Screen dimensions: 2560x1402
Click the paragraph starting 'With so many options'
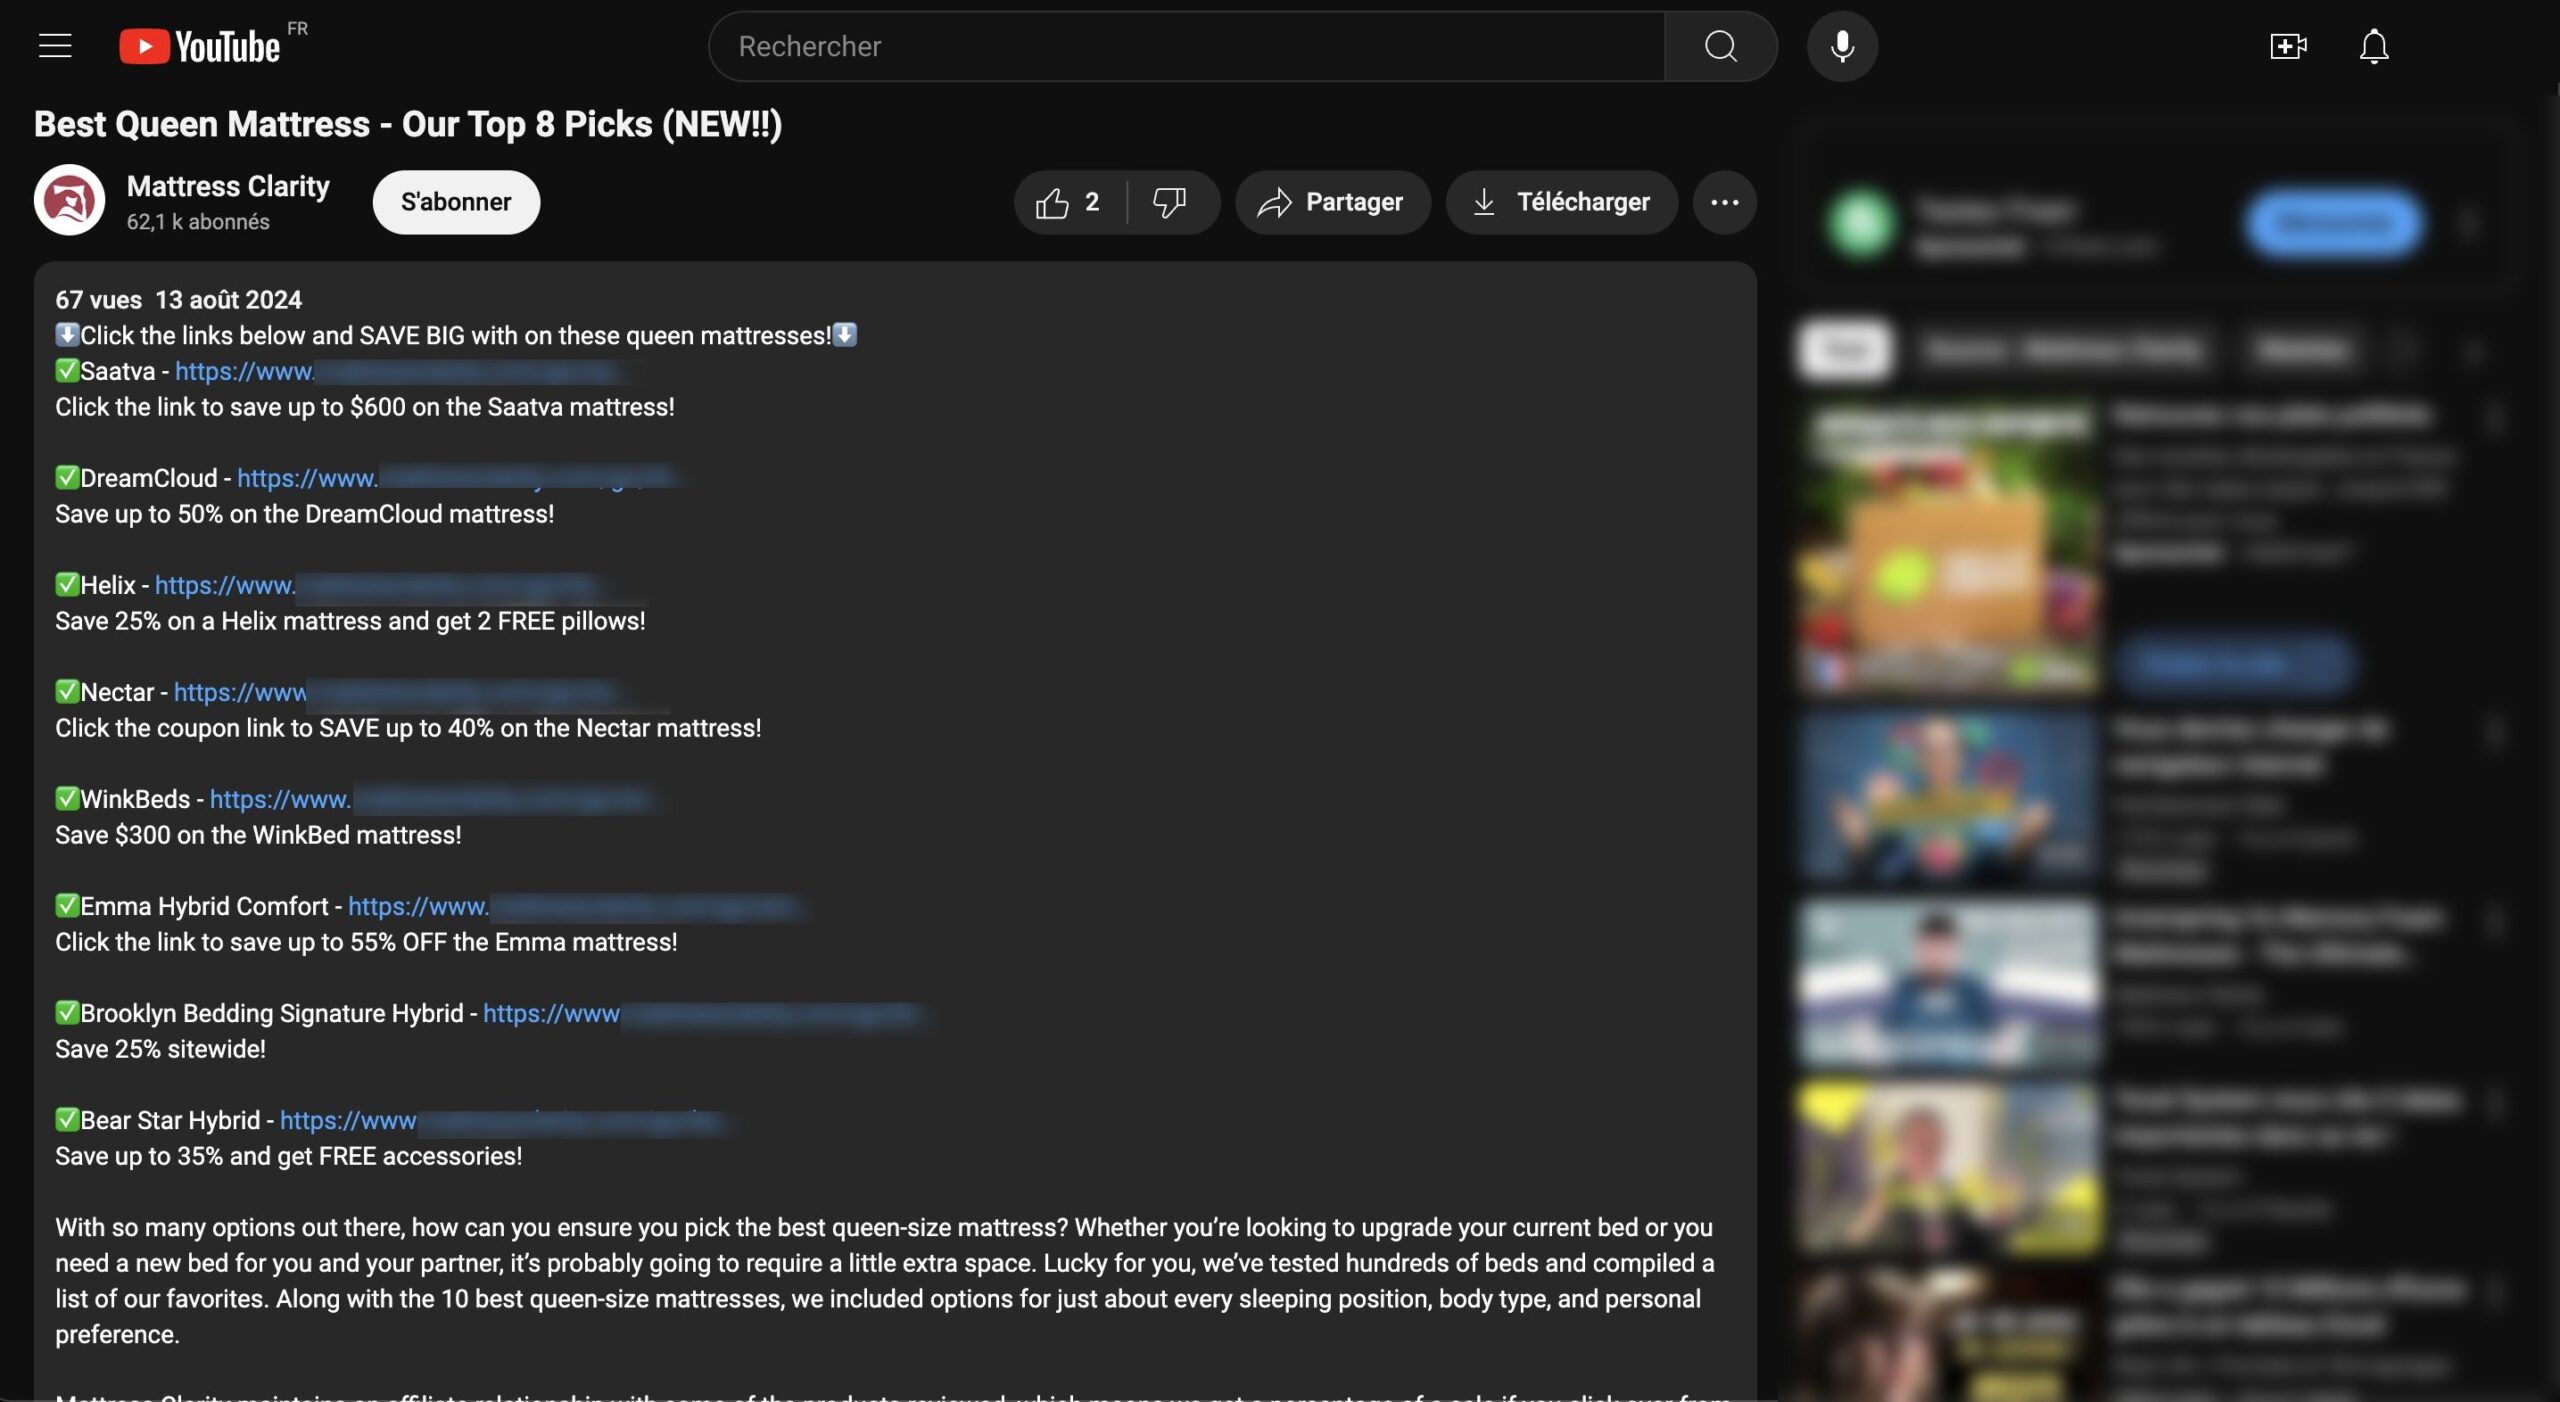pos(885,1281)
